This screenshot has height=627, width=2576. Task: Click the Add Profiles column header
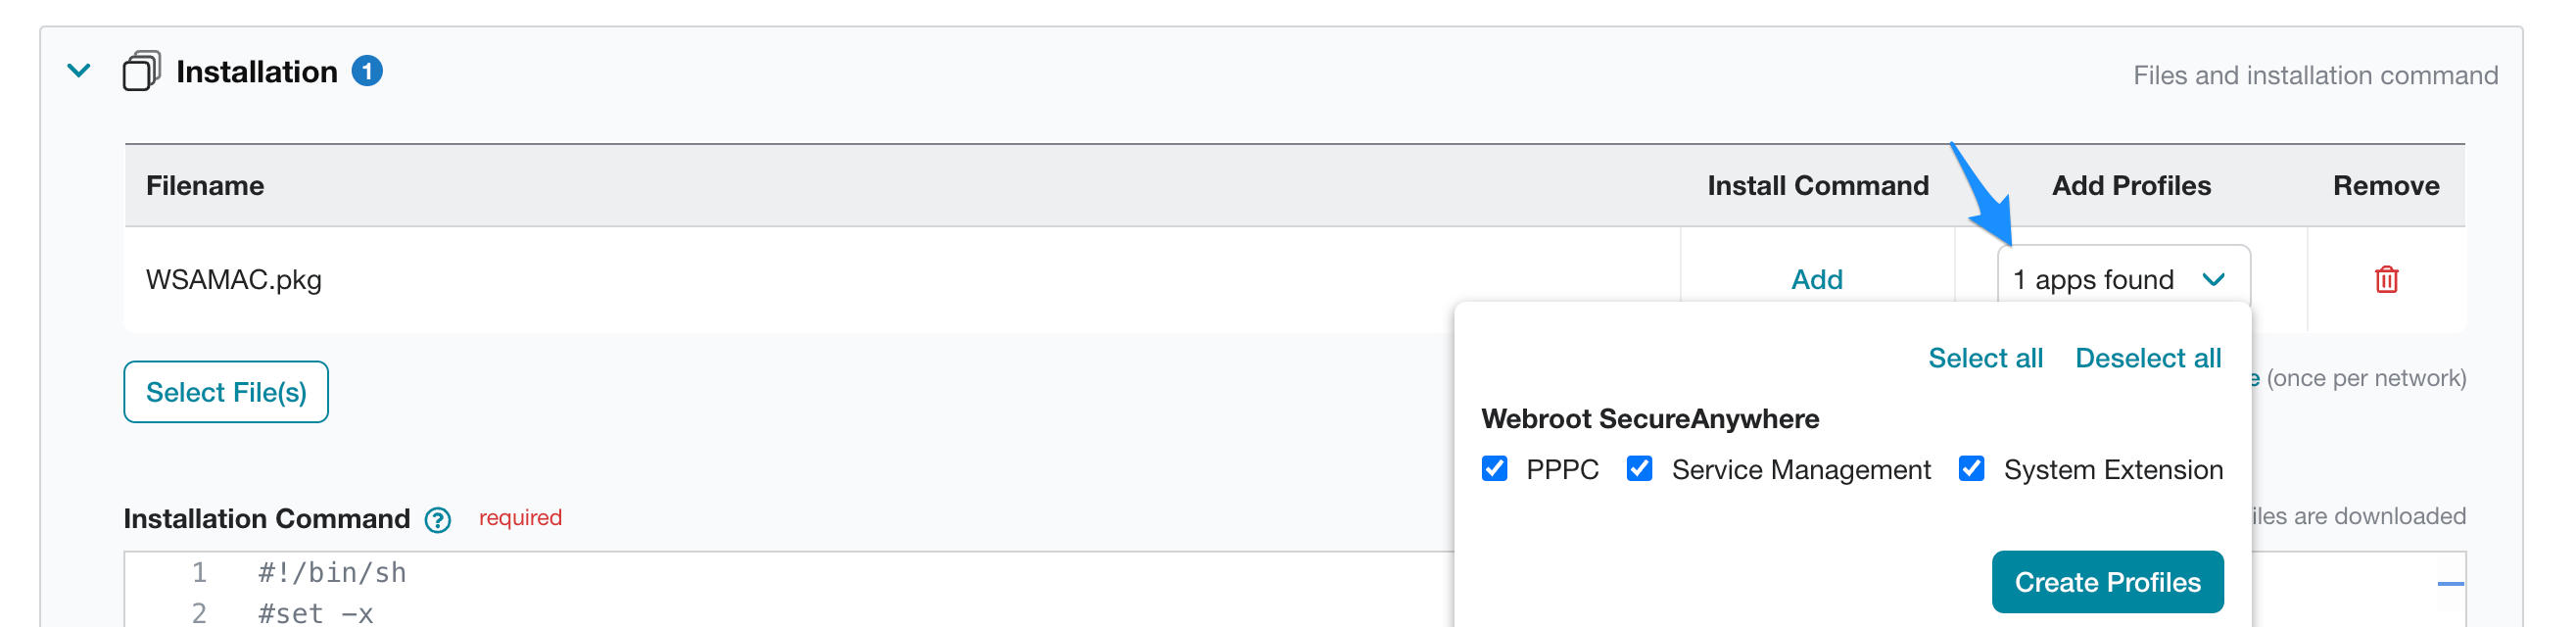[2130, 185]
